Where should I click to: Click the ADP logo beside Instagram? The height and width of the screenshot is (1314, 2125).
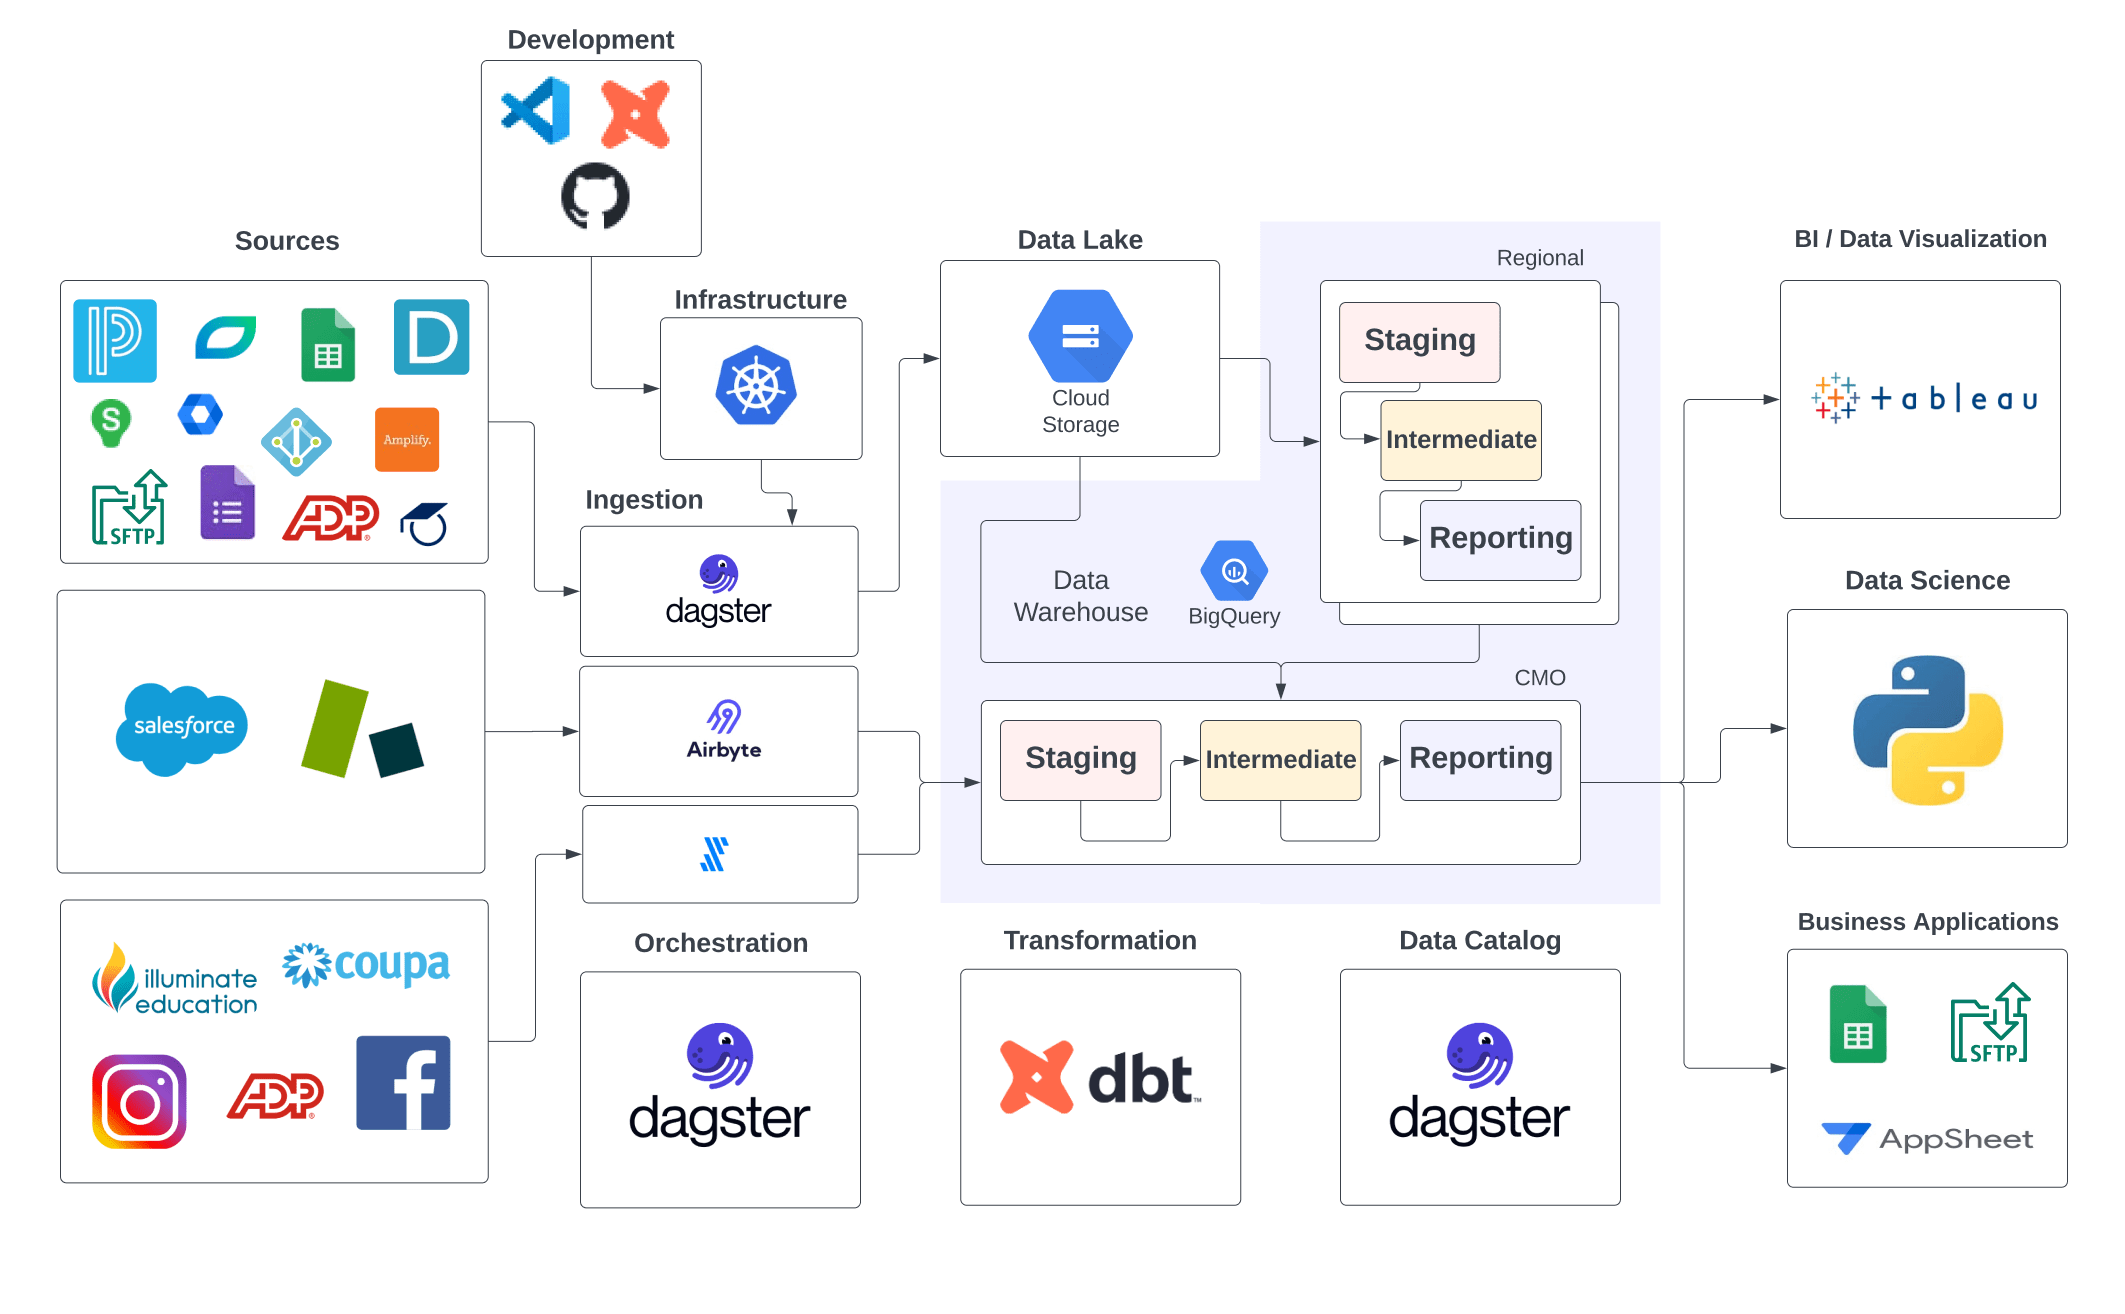(276, 1096)
